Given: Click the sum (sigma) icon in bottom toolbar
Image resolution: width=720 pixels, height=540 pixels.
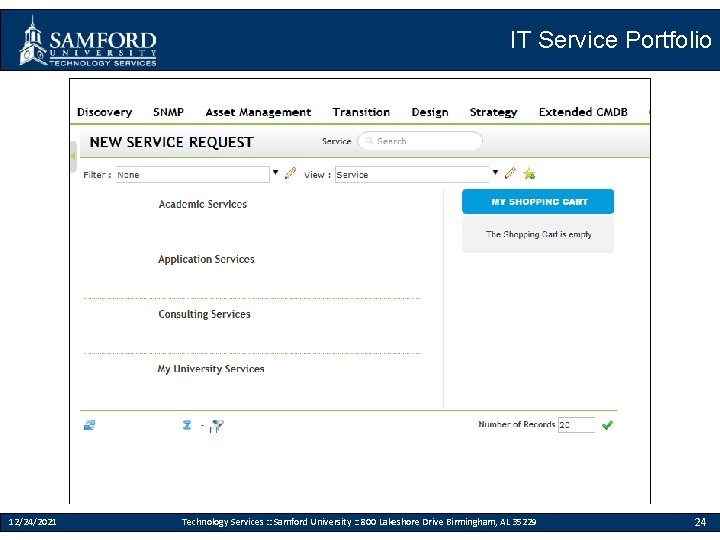Looking at the screenshot, I should [x=187, y=425].
